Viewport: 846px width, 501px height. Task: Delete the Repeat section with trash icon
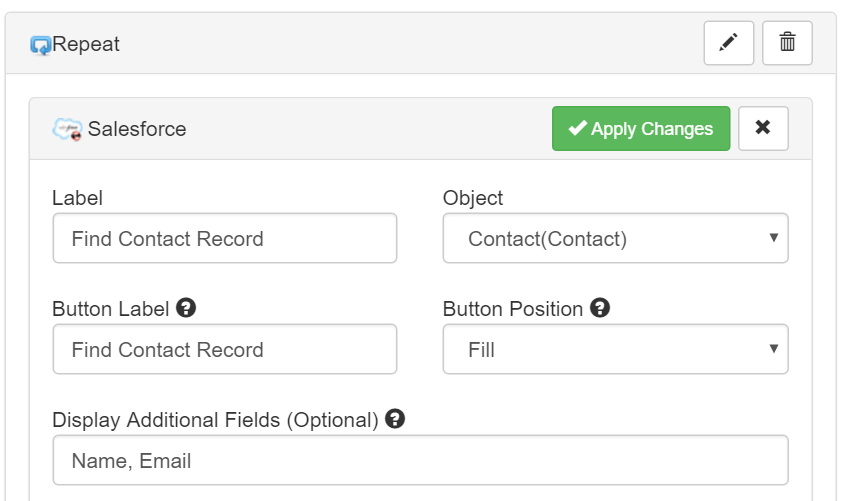(x=787, y=43)
